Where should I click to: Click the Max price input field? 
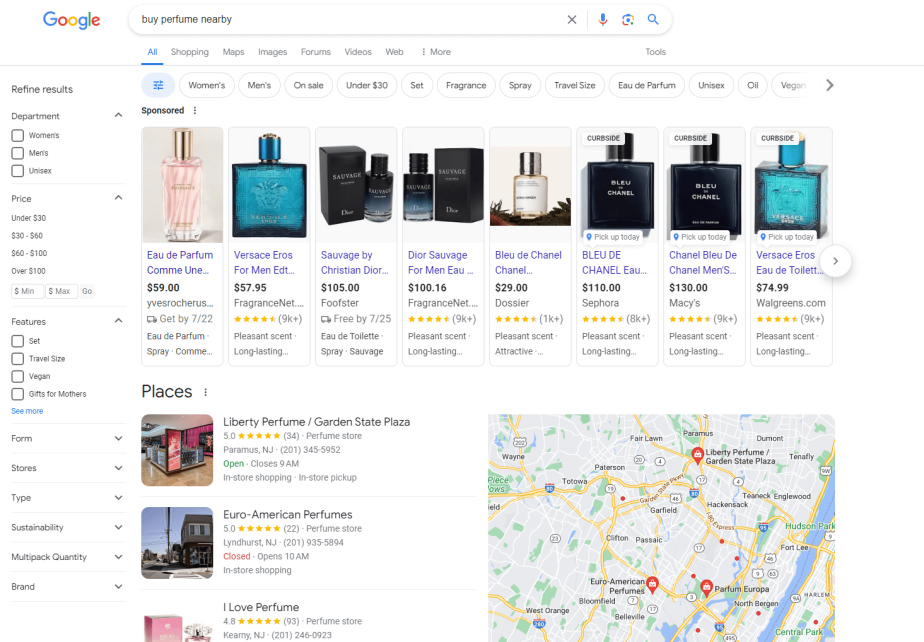click(x=62, y=291)
